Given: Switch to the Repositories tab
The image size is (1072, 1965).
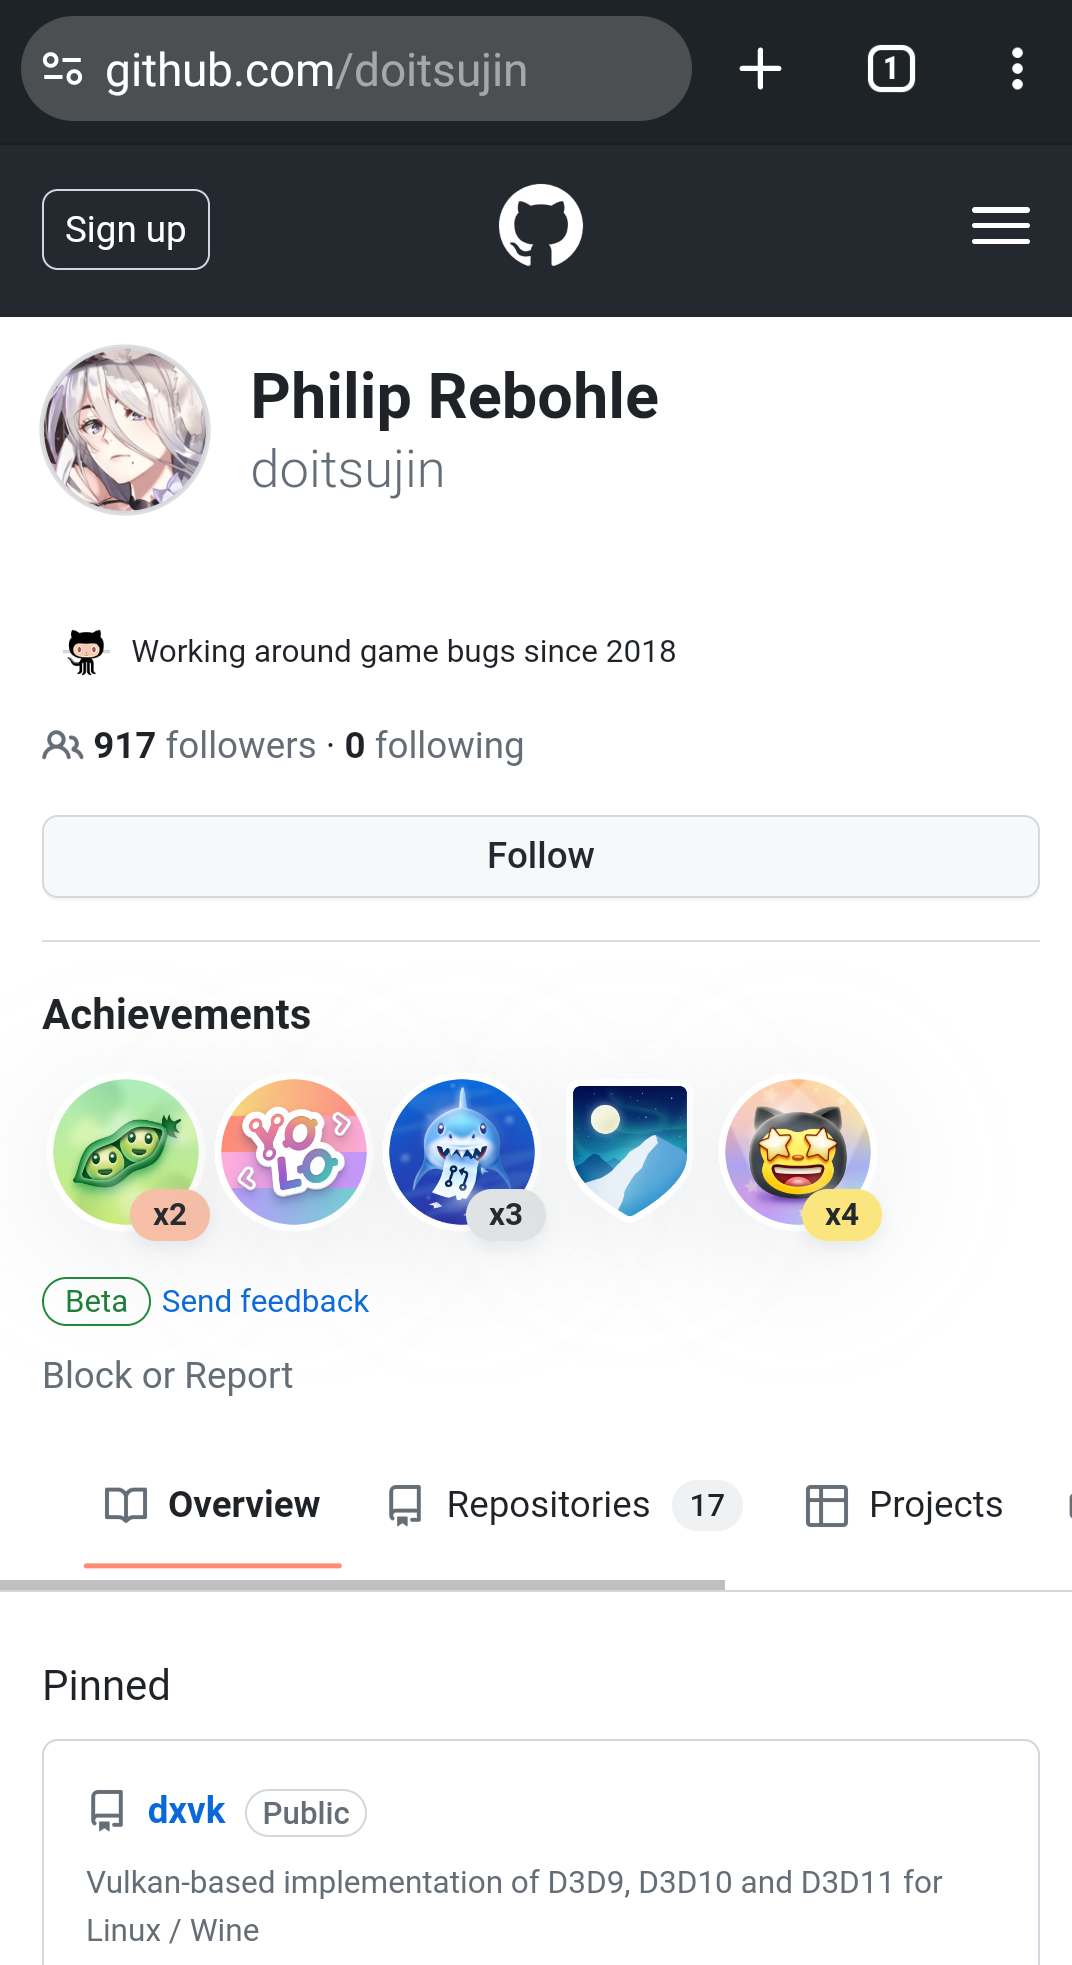Looking at the screenshot, I should [x=548, y=1505].
